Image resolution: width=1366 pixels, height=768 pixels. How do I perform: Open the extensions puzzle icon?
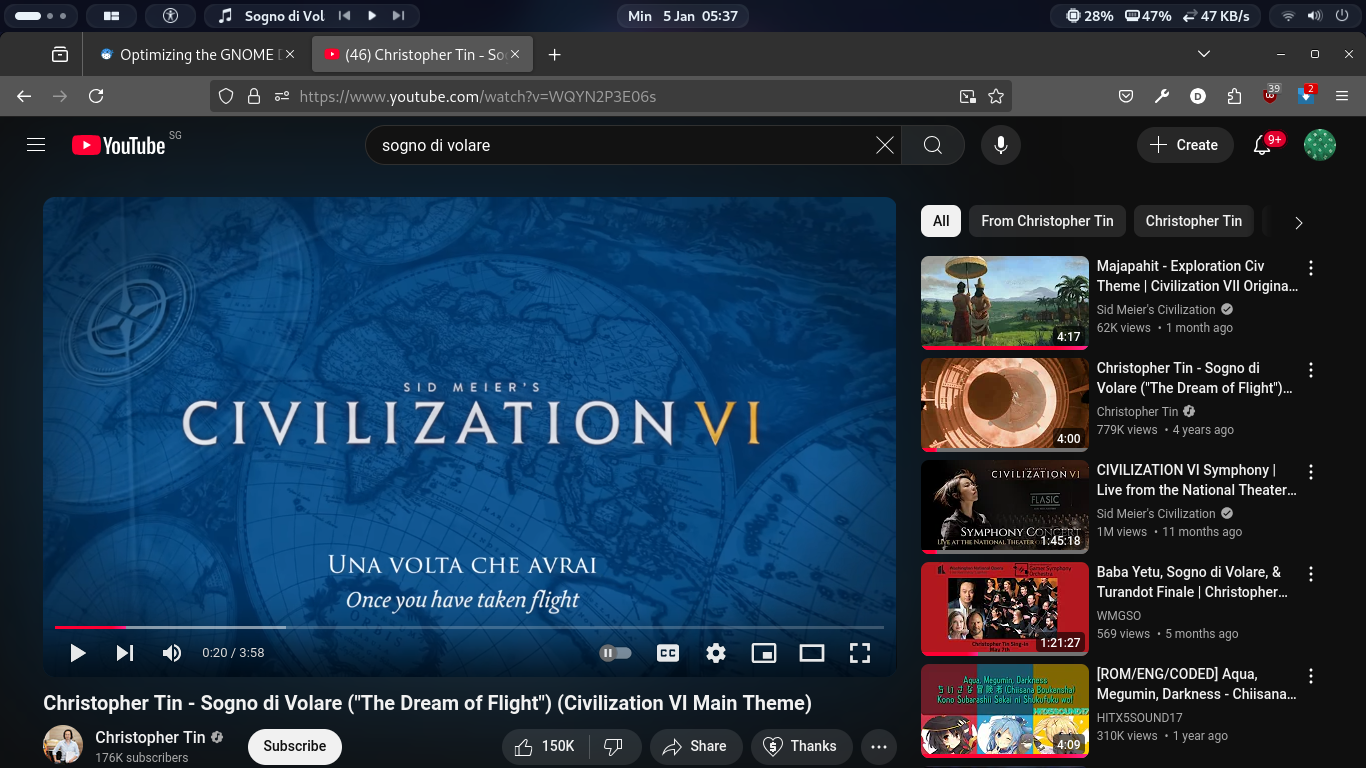pos(1234,96)
